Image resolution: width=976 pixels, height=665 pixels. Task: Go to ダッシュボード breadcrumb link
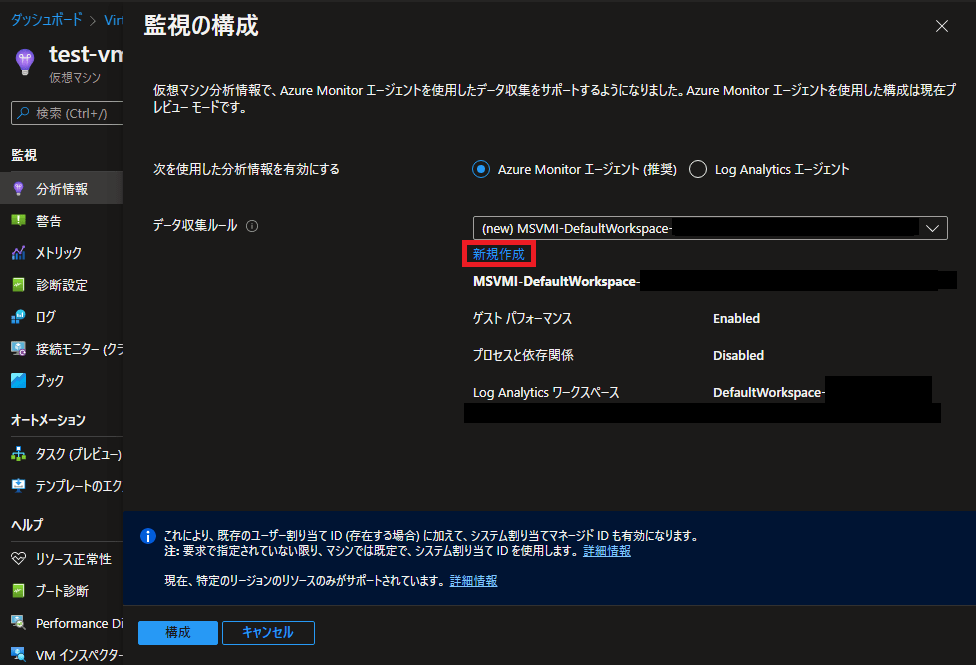click(47, 20)
